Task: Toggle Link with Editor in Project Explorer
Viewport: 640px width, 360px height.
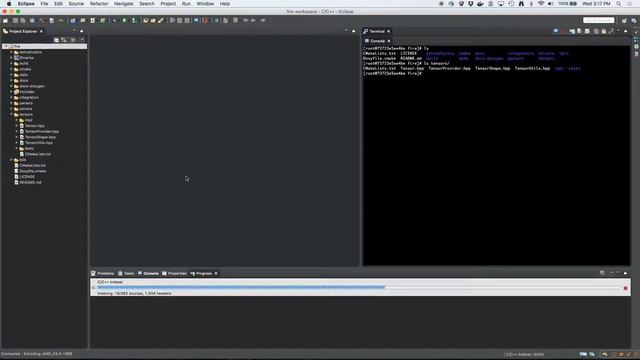Action: tap(64, 40)
